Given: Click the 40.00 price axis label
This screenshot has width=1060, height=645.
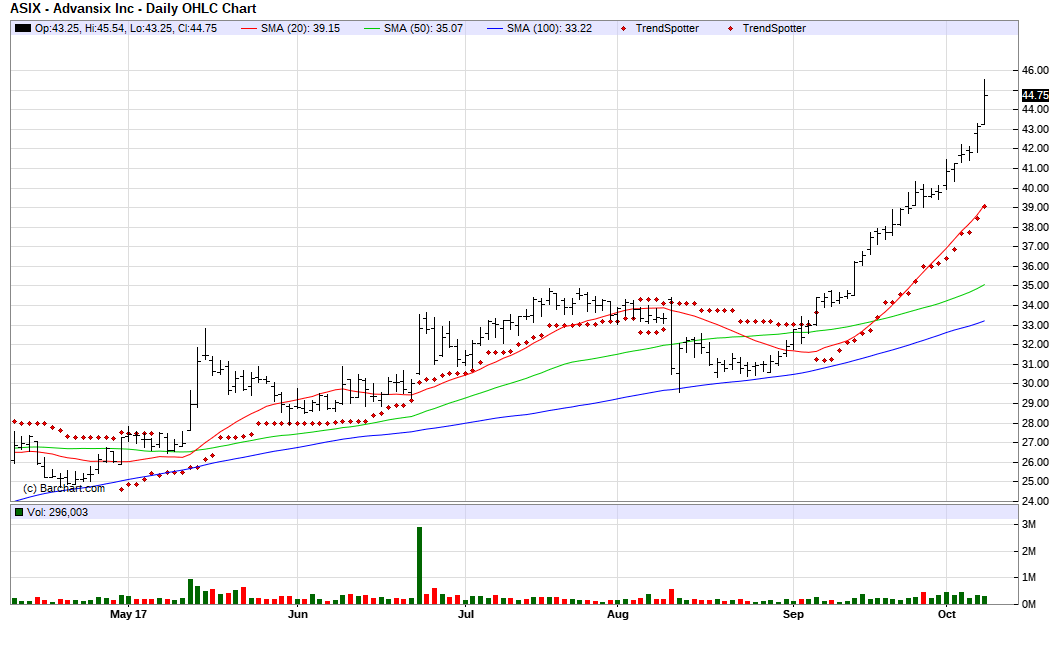Looking at the screenshot, I should click(1035, 188).
